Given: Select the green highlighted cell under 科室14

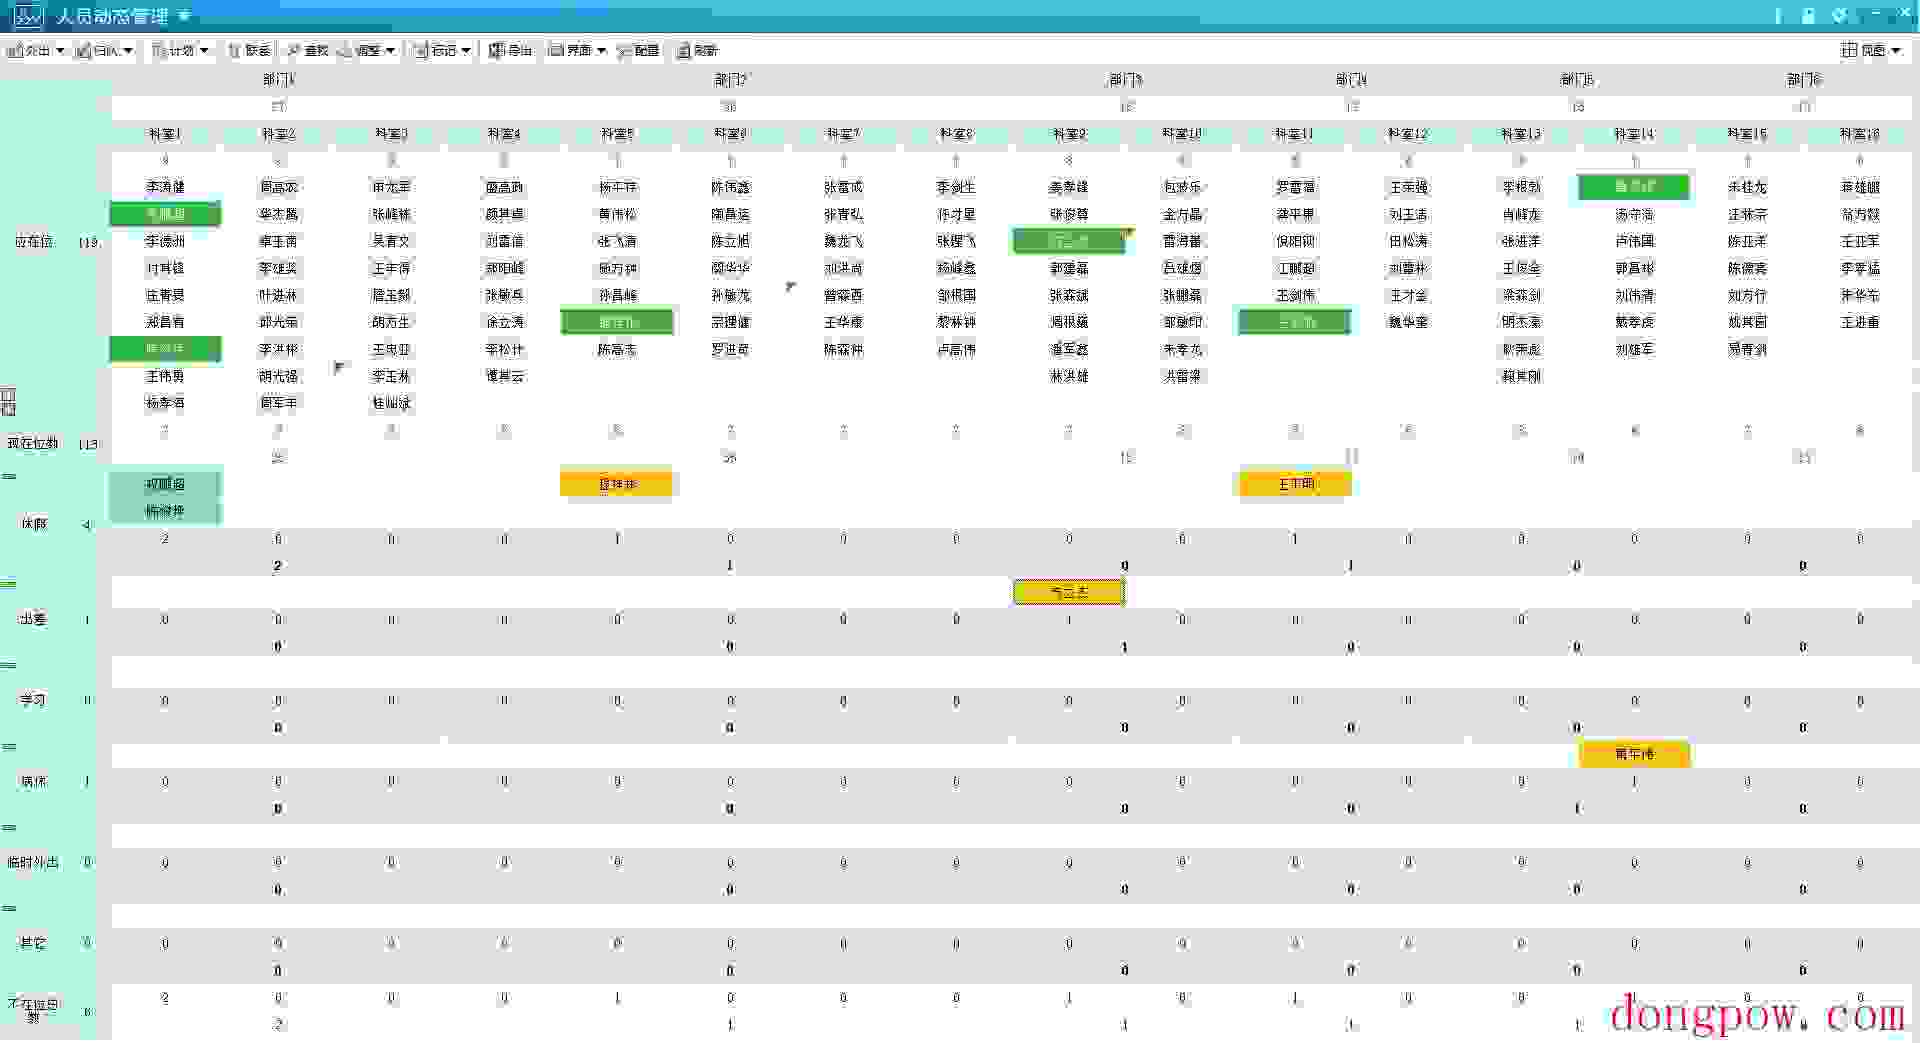Looking at the screenshot, I should [1635, 186].
